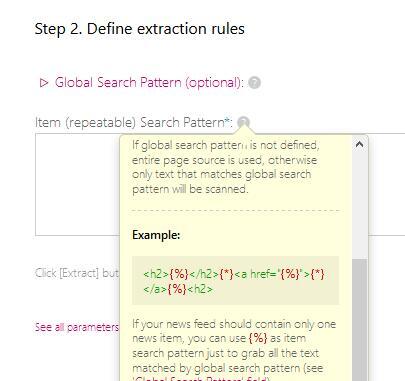Click help icon next to Item Search Pattern
Image resolution: width=405 pixels, height=381 pixels.
(x=243, y=122)
